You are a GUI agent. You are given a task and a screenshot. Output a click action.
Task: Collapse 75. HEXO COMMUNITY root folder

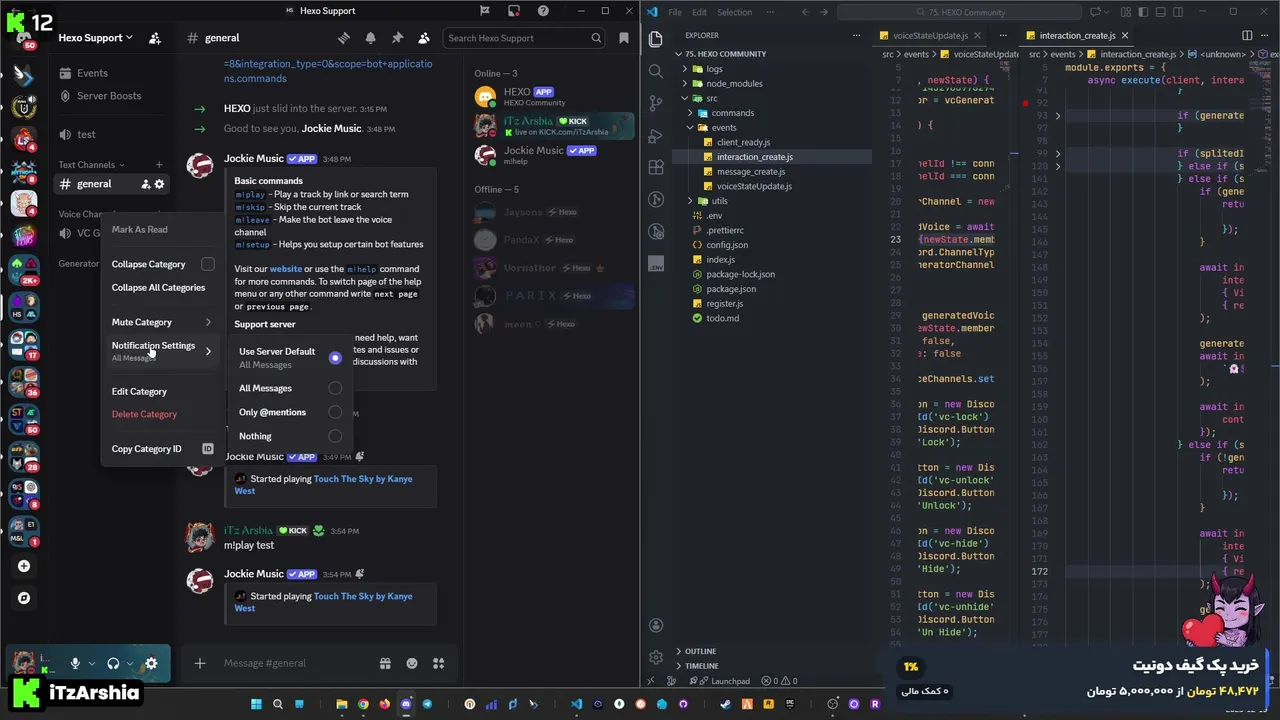tap(725, 54)
